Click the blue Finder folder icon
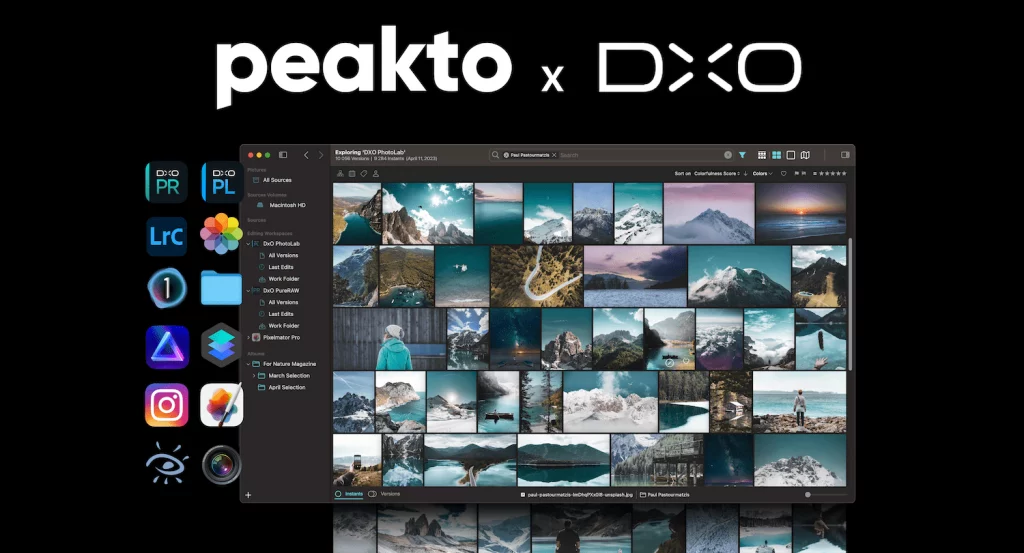The image size is (1024, 553). coord(221,288)
